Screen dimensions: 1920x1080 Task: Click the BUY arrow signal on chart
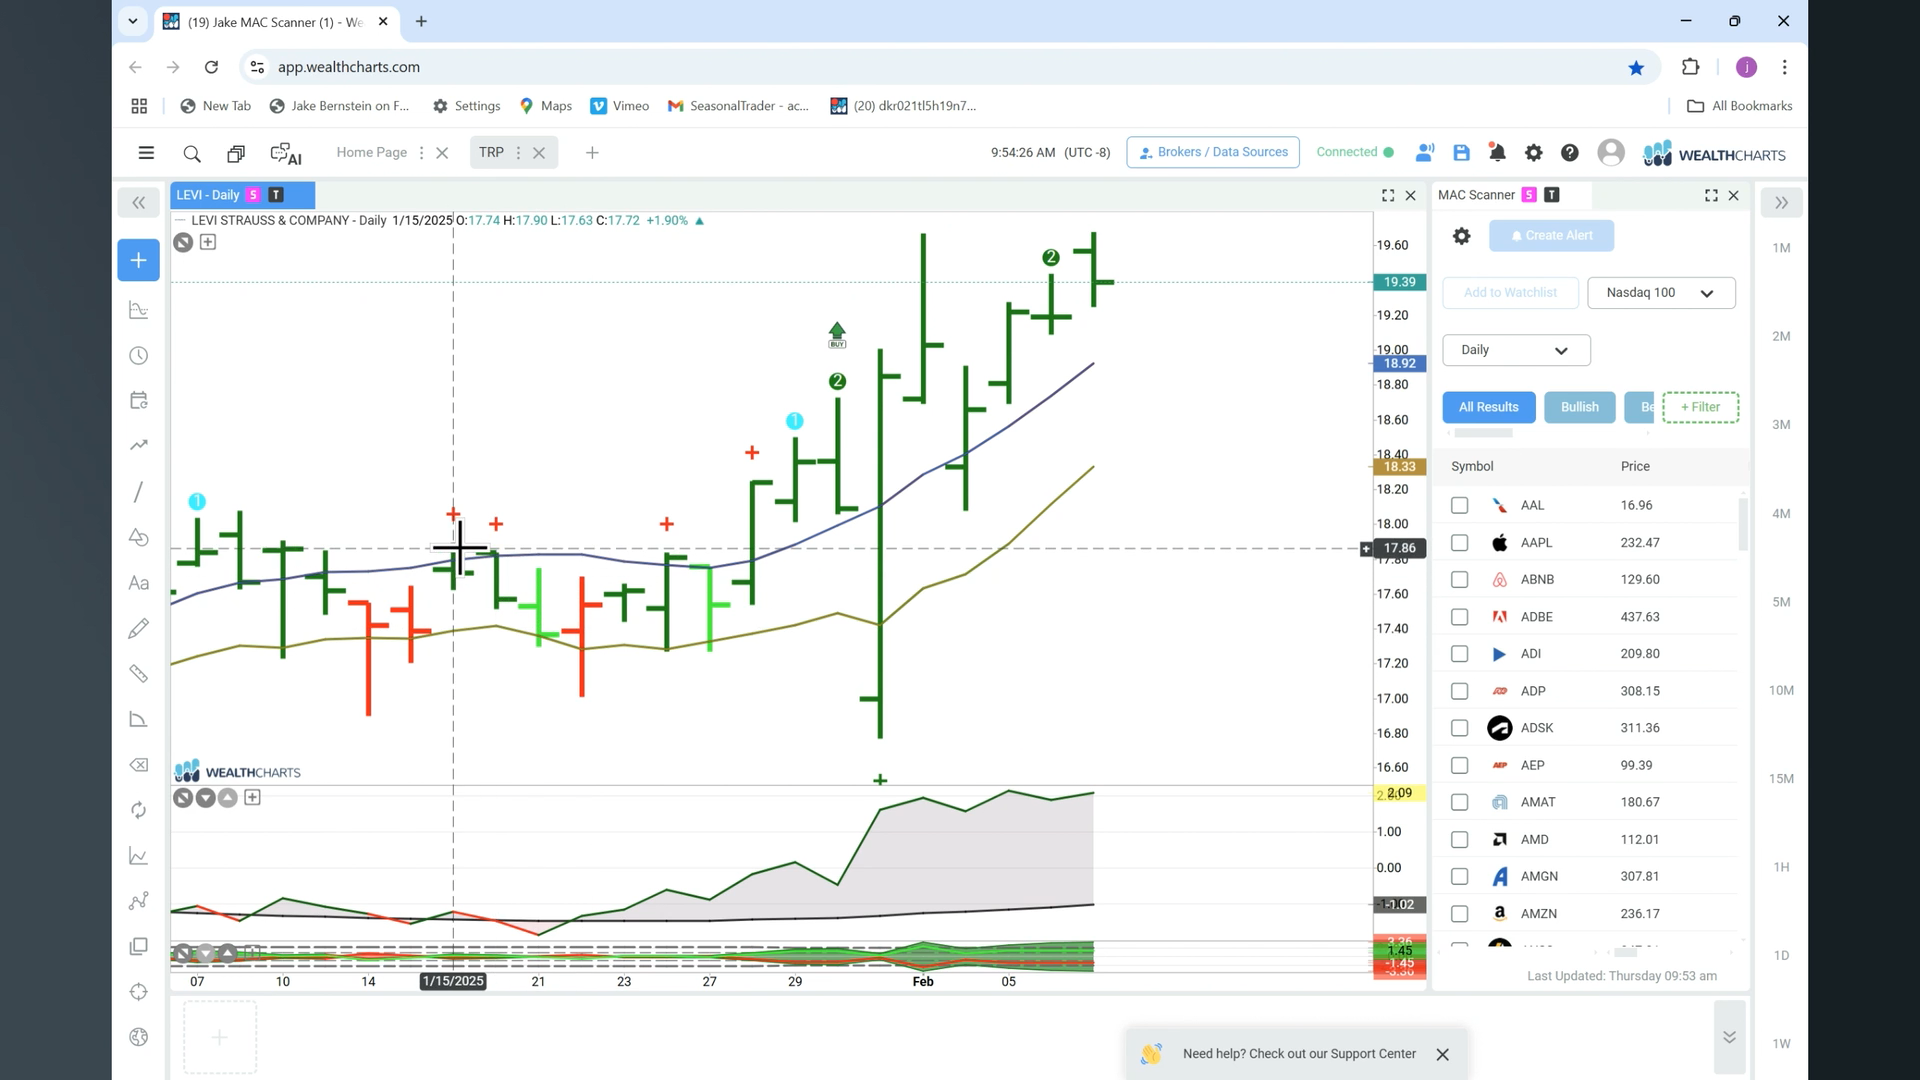click(837, 335)
